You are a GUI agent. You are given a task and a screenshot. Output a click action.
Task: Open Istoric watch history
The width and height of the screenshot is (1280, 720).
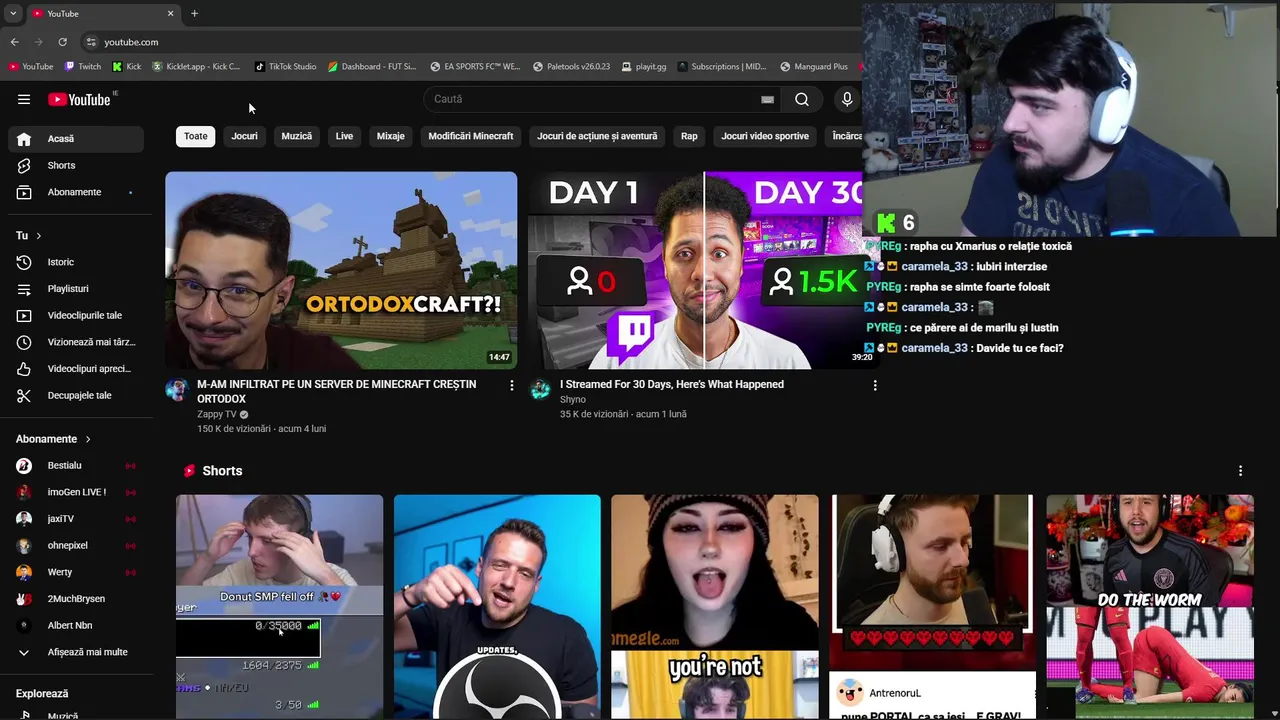point(76,262)
